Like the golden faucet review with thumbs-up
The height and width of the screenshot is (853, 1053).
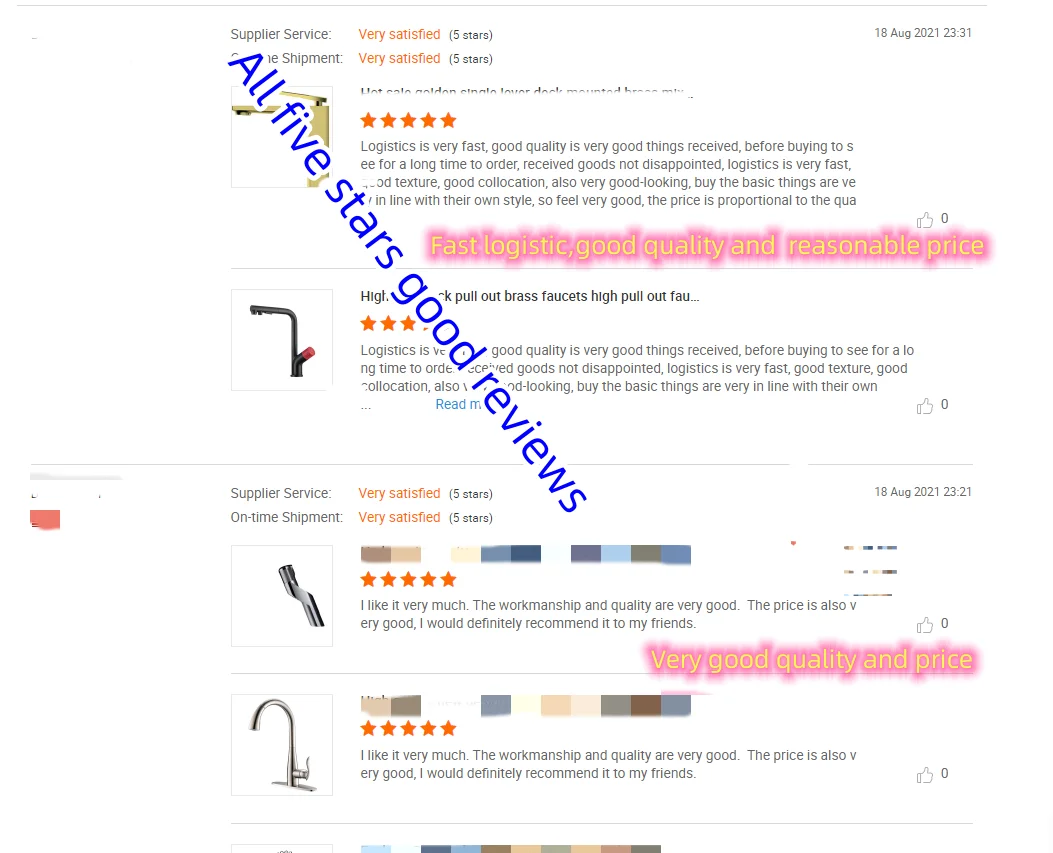point(925,220)
